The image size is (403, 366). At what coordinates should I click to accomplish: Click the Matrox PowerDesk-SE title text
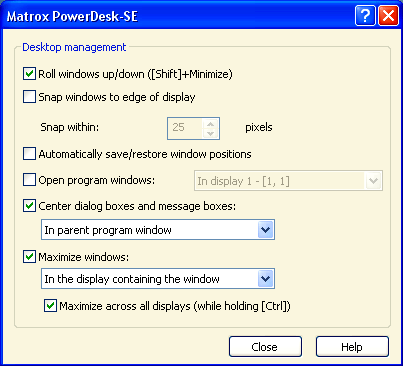(72, 16)
